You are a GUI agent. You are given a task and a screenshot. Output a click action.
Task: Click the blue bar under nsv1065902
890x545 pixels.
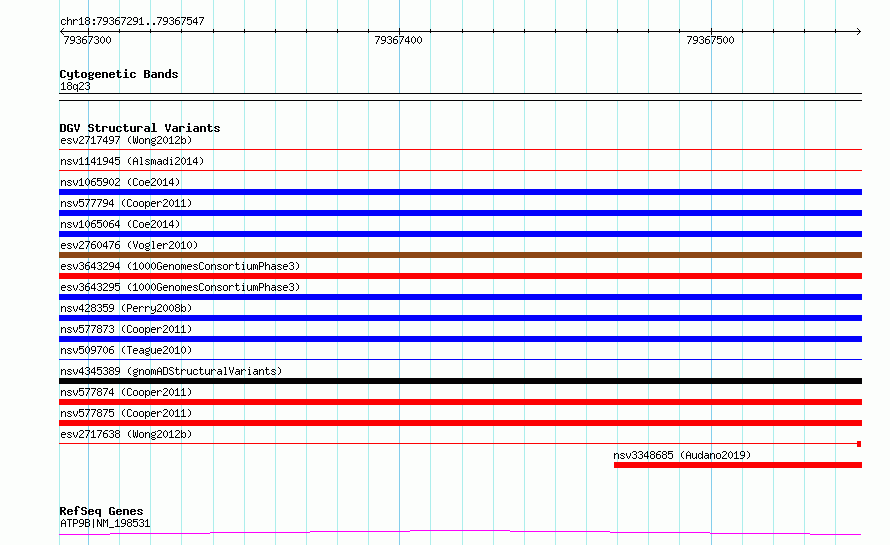pos(460,192)
